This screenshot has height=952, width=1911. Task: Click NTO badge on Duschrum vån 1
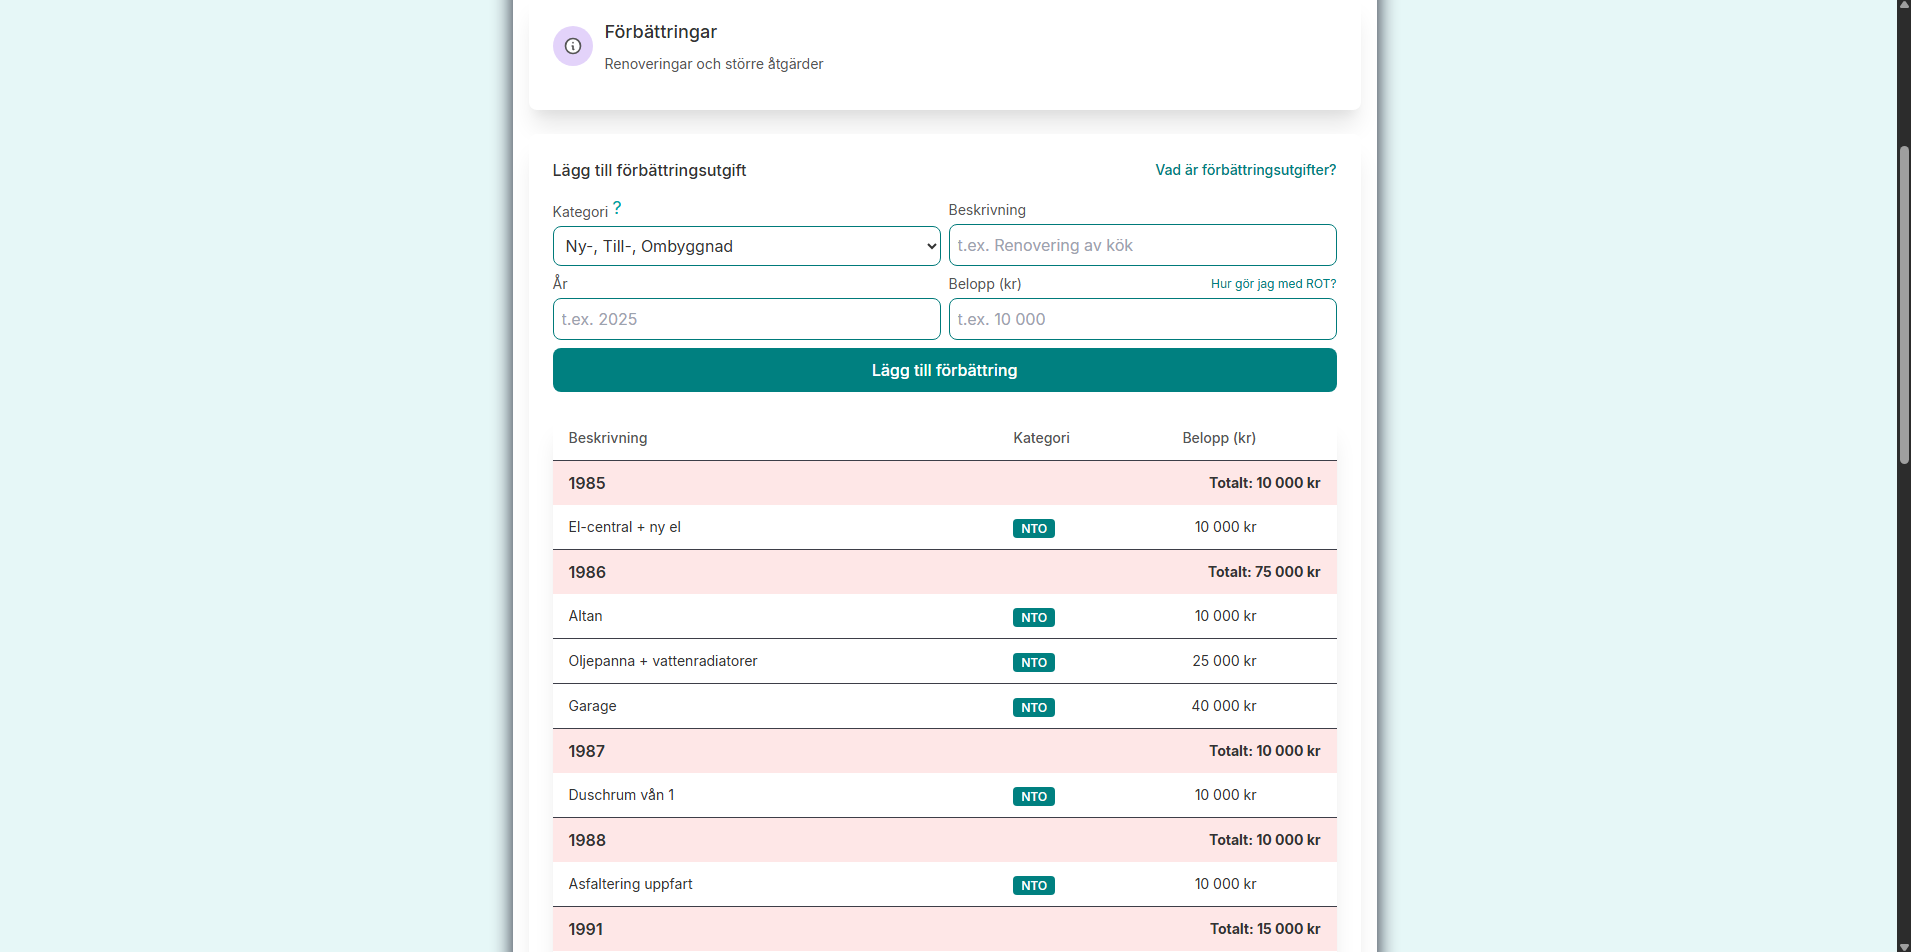1033,796
